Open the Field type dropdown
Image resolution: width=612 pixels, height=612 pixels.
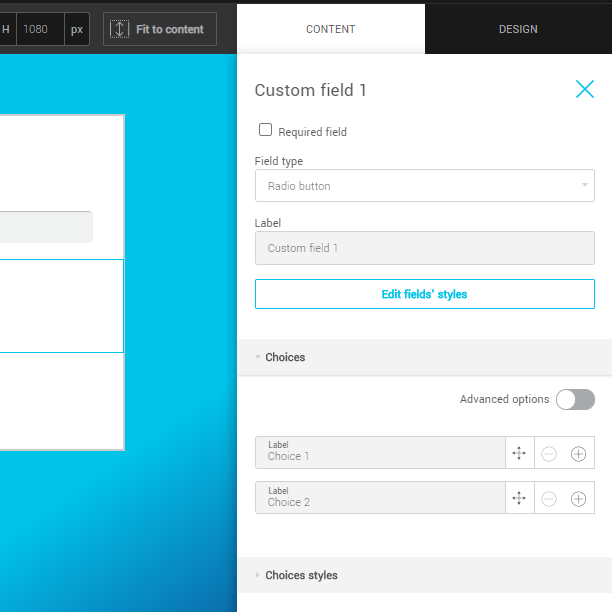pyautogui.click(x=424, y=186)
